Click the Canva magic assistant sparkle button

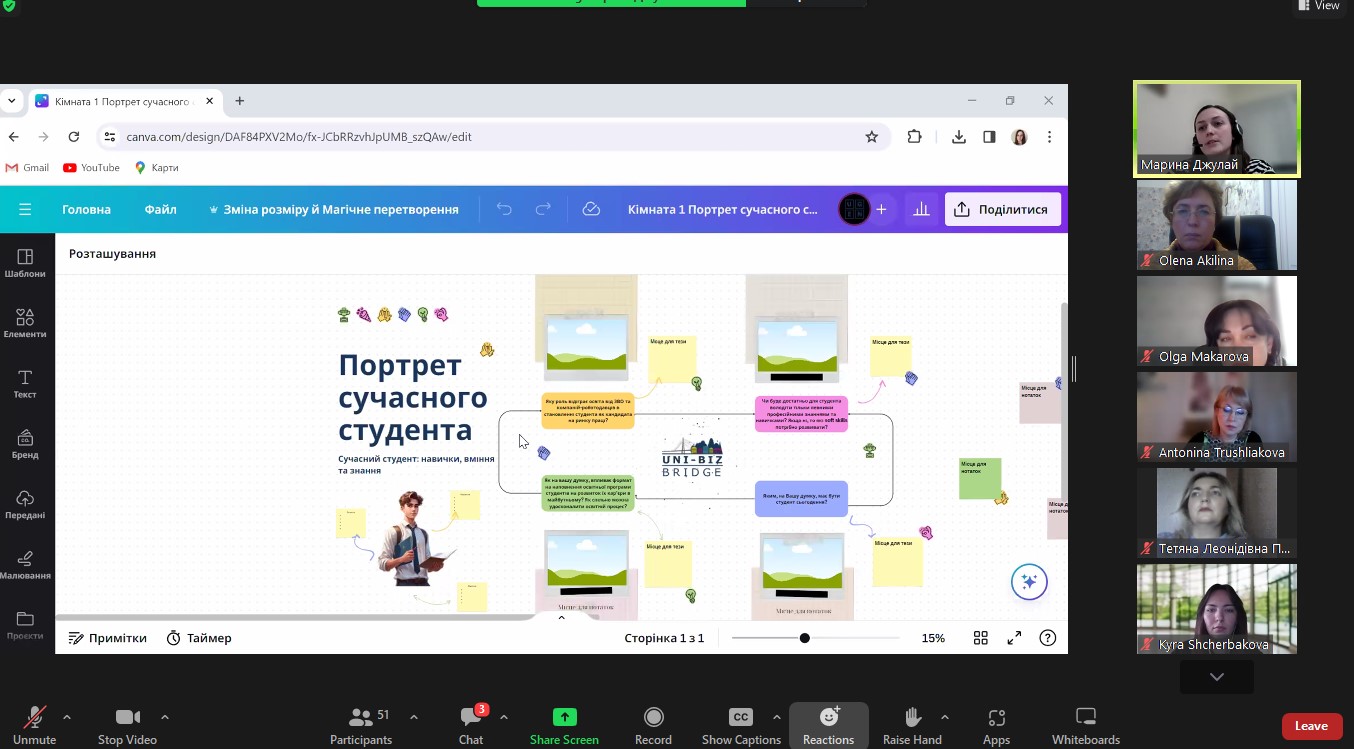click(x=1029, y=582)
